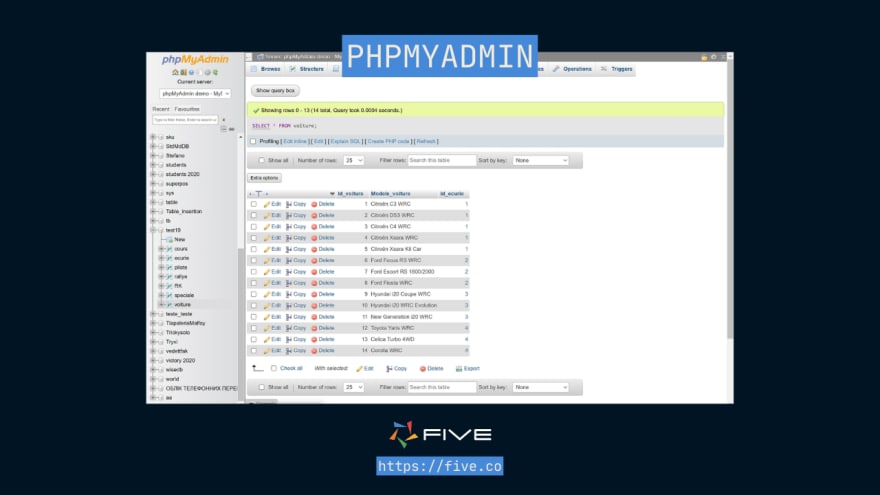
Task: Select checkbox for Celica Turbo 4WD row
Action: 254,340
